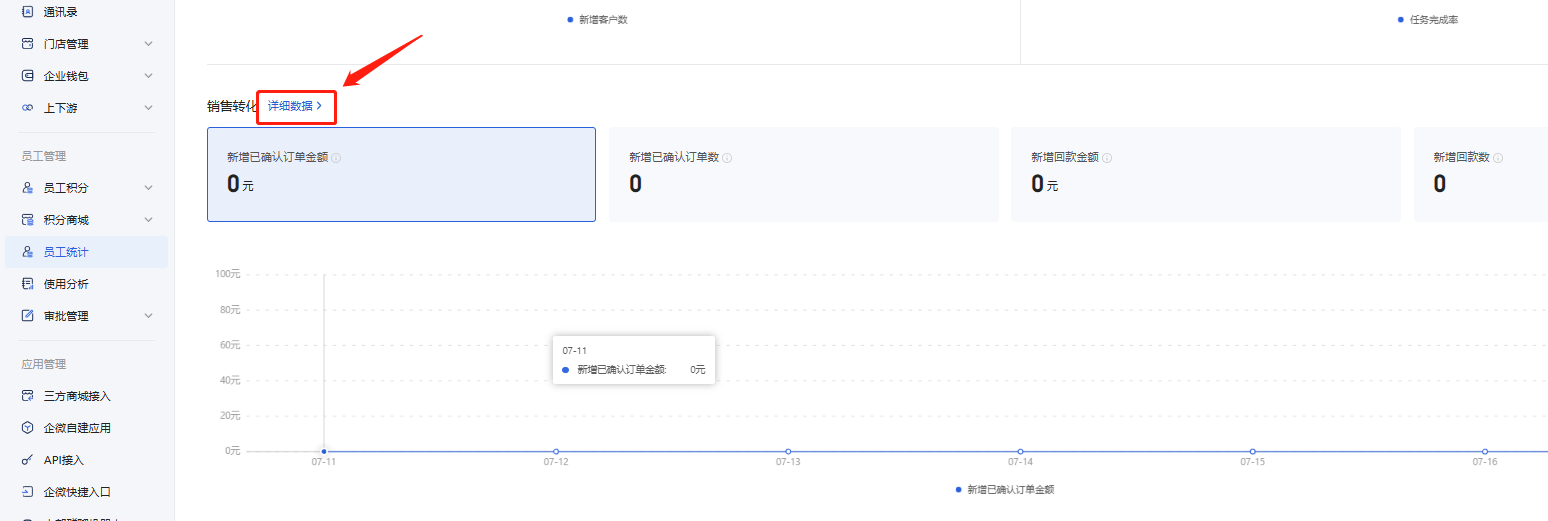Click the 三方商城接入 icon
The width and height of the screenshot is (1548, 521).
tap(28, 396)
